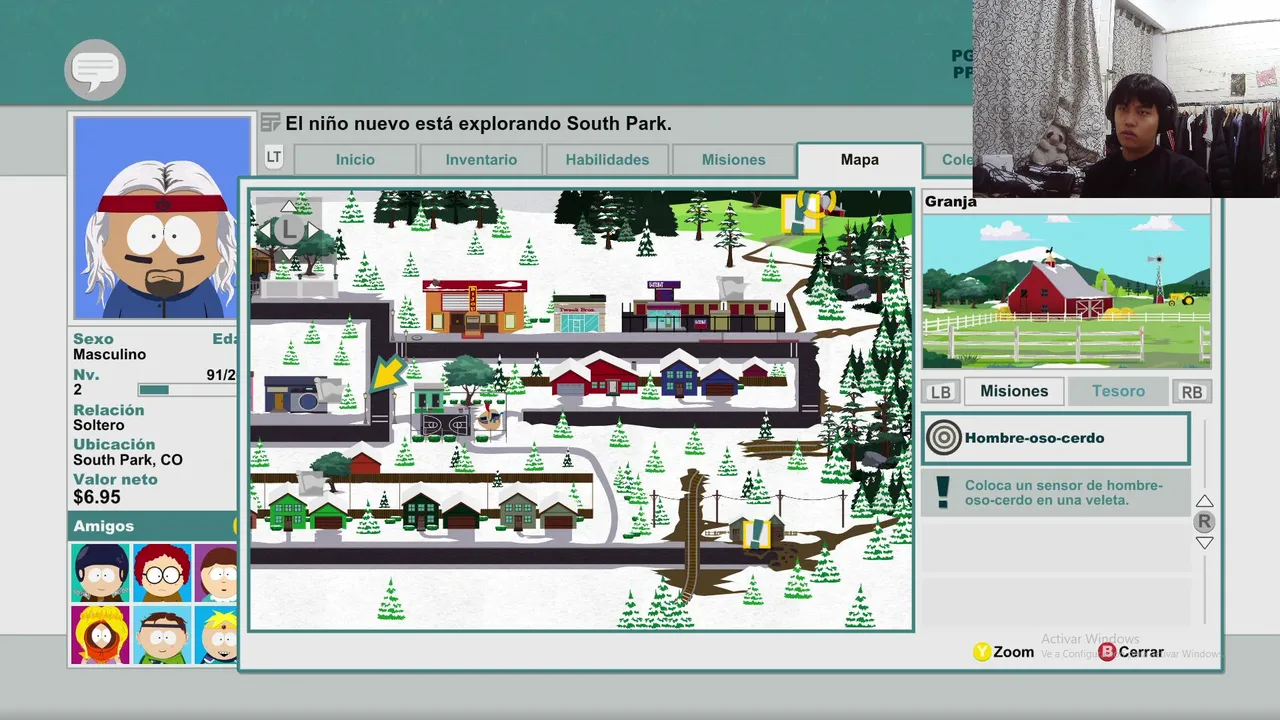Select the Mapa tab
1280x720 pixels.
click(860, 160)
